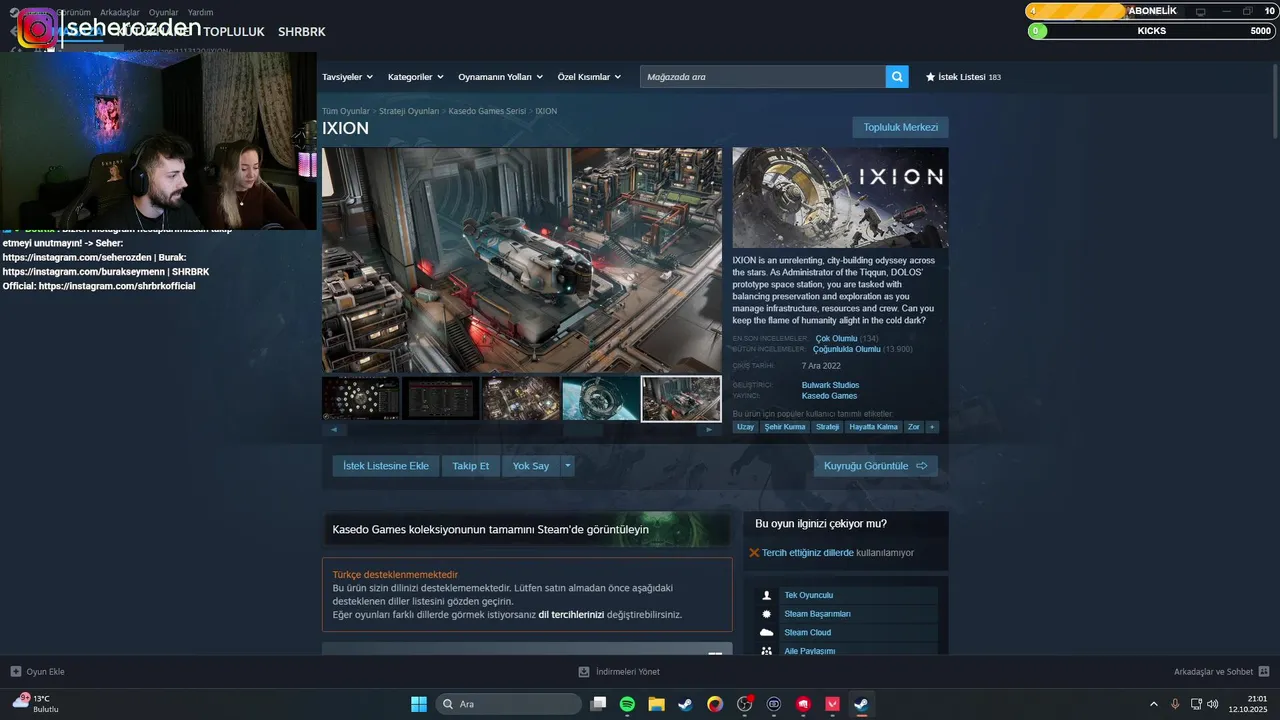Click the Steam Cloud cloud icon

click(767, 632)
